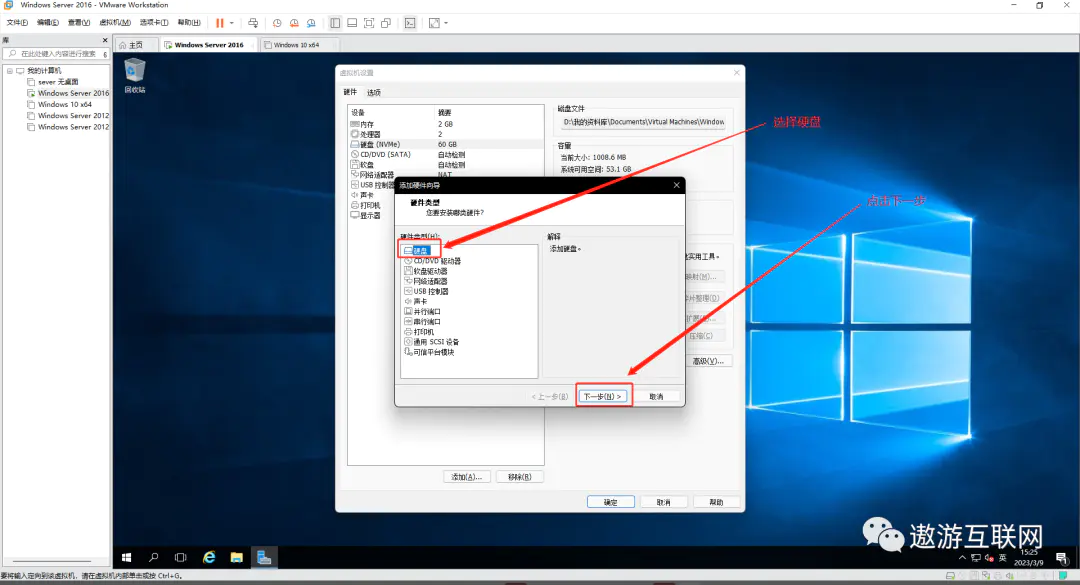The height and width of the screenshot is (585, 1080).
Task: Open the 虚拟机(M) menu
Action: (115, 22)
